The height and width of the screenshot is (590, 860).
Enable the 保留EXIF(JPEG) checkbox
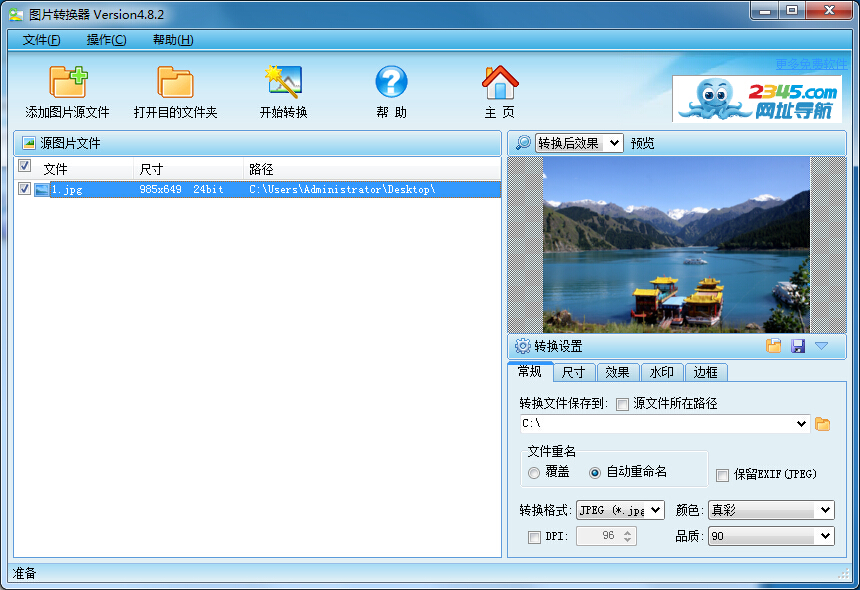click(722, 475)
